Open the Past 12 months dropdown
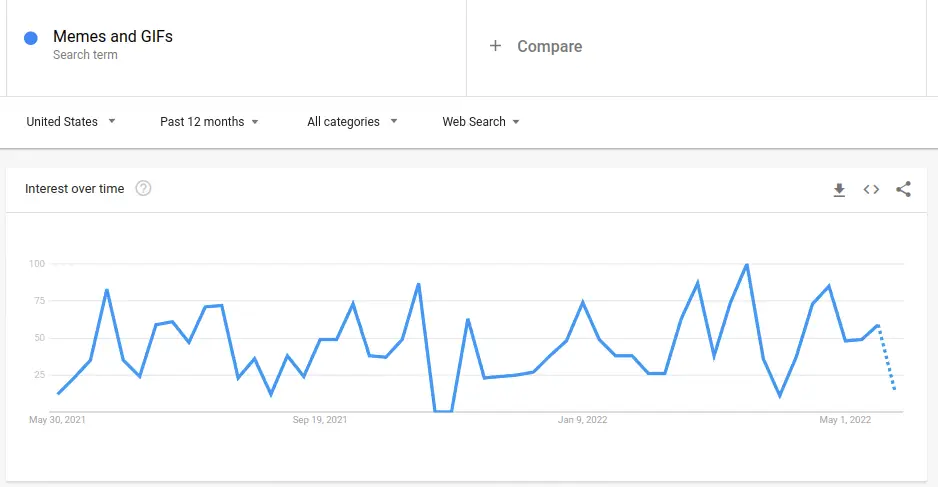This screenshot has height=487, width=938. pos(209,121)
